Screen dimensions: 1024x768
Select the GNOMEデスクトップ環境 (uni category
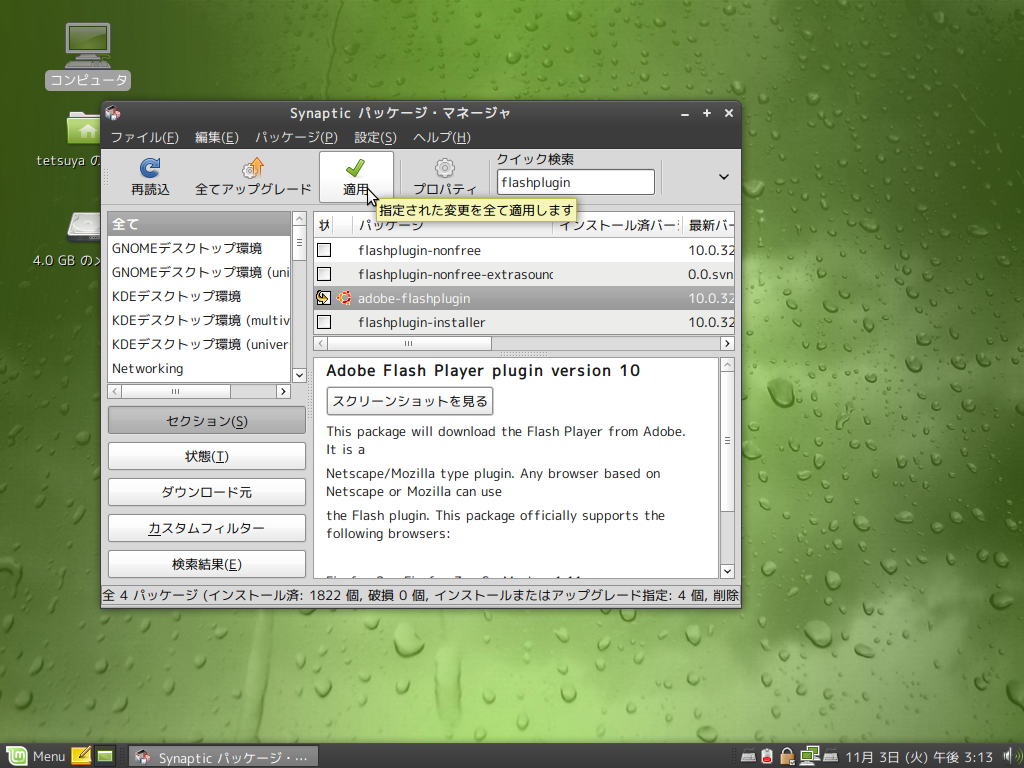pyautogui.click(x=199, y=272)
